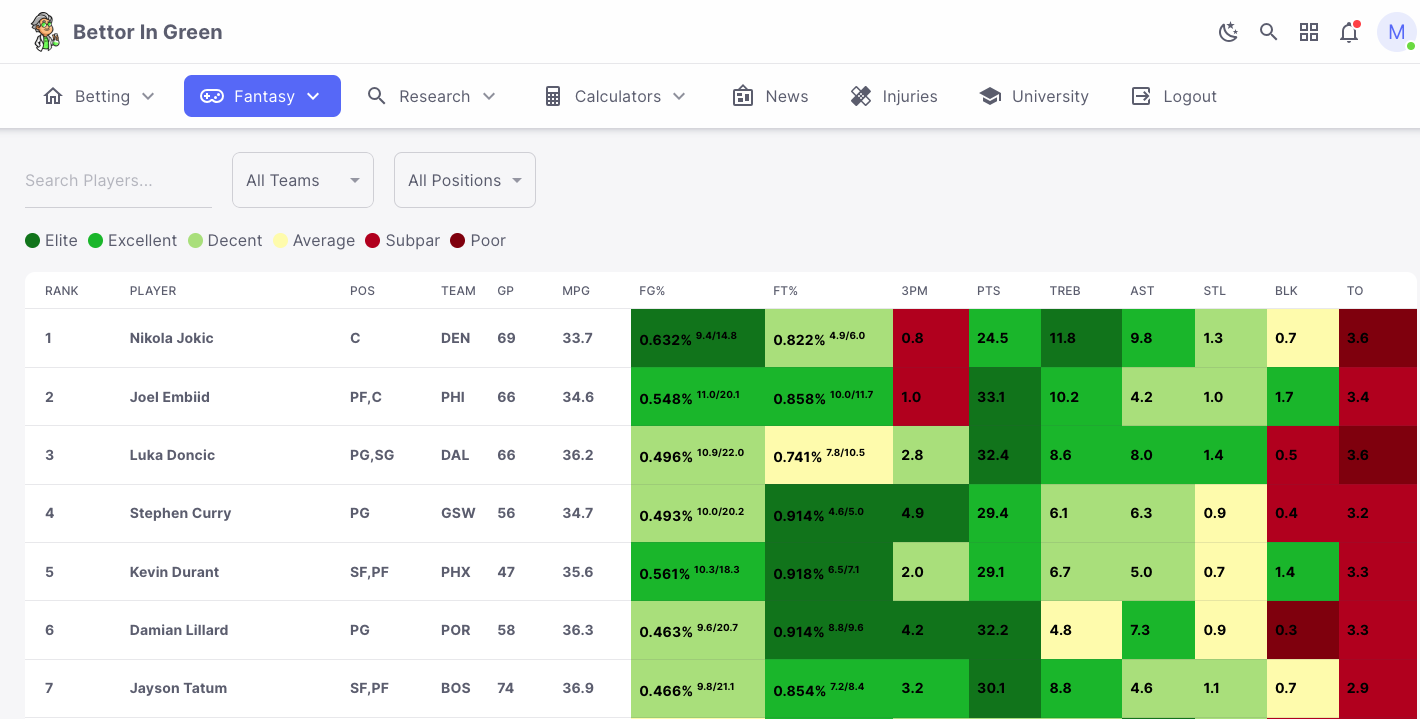Sort by TO column header

[1355, 291]
